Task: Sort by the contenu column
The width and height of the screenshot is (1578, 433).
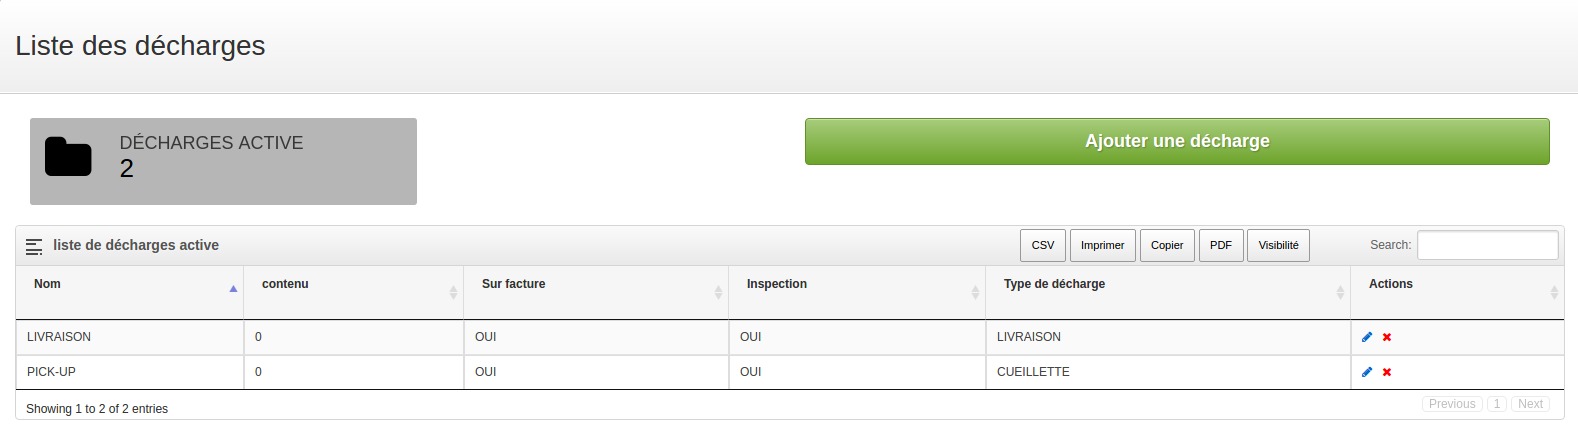Action: [x=453, y=292]
